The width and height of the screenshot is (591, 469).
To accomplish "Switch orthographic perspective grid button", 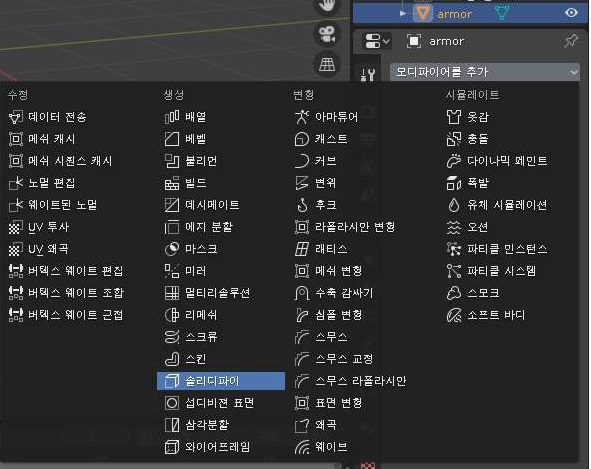I will tap(327, 64).
